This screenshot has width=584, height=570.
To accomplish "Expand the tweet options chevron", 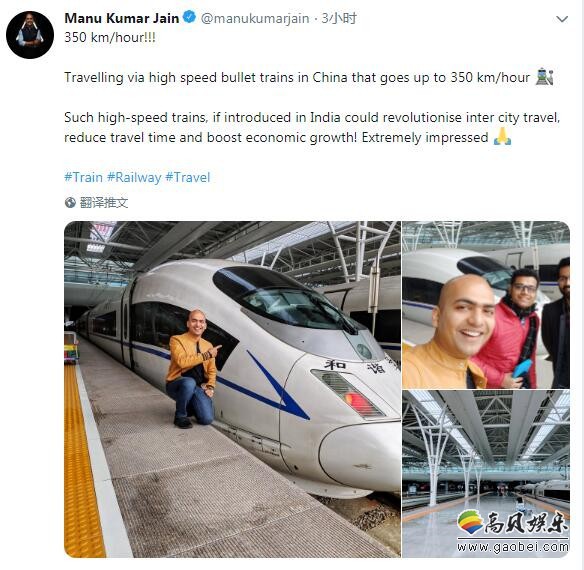I will tap(562, 19).
